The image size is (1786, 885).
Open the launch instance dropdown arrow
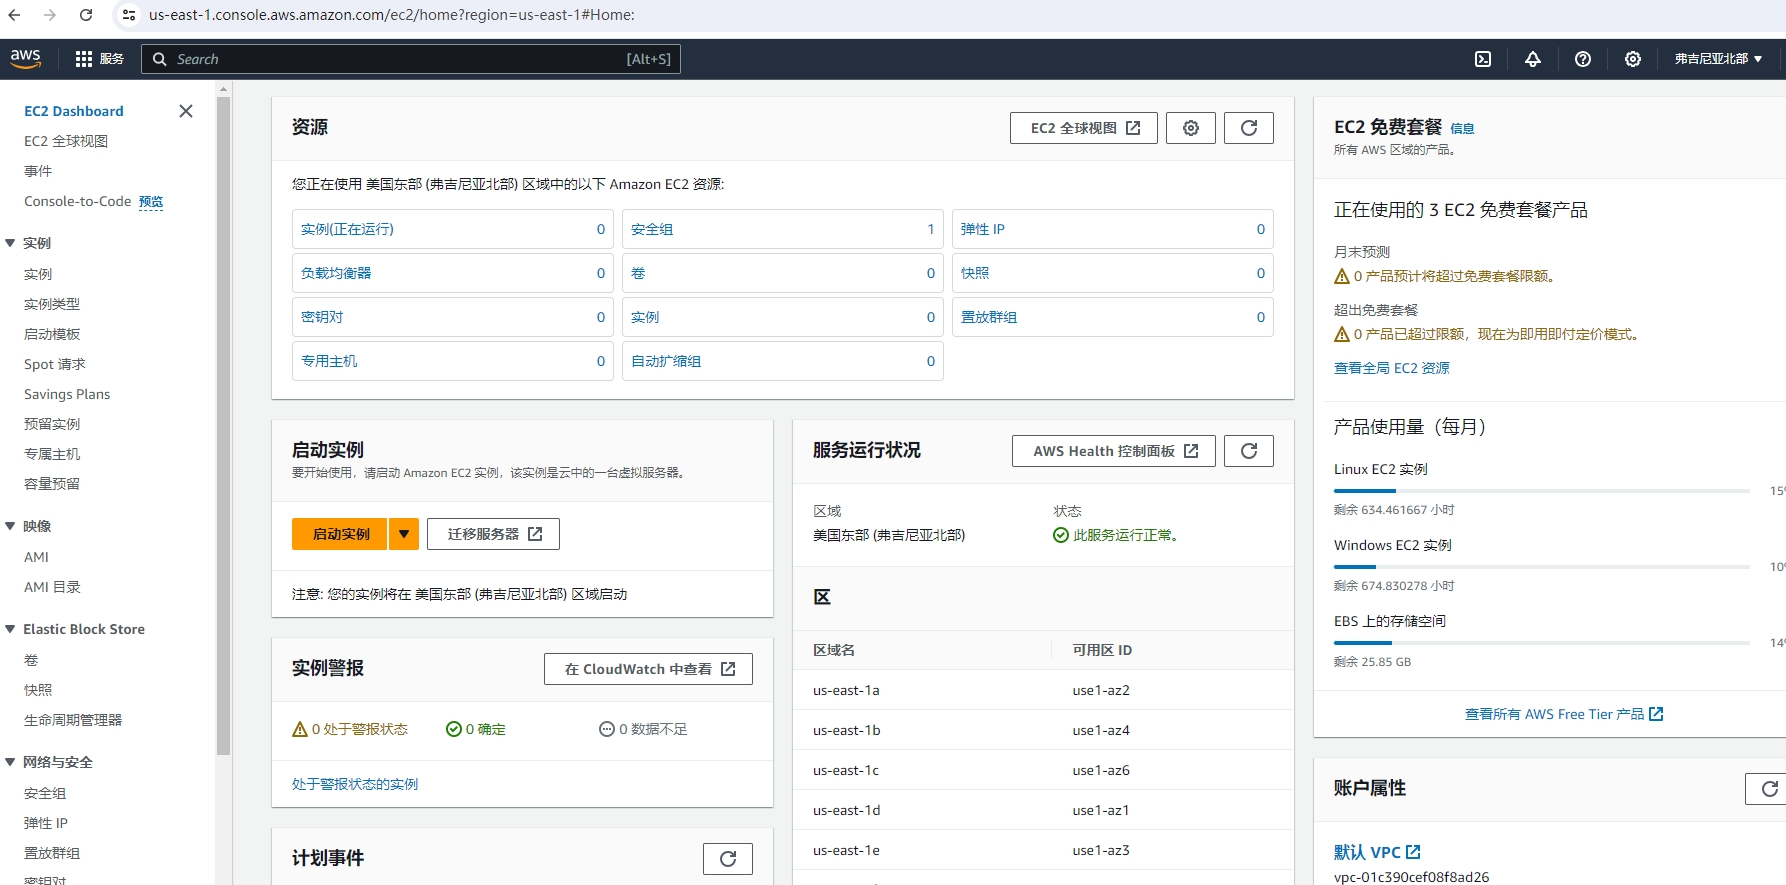(x=404, y=534)
